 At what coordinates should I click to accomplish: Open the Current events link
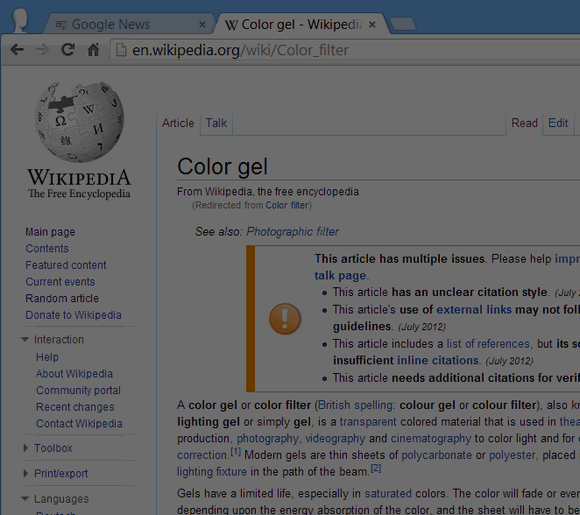tap(60, 282)
